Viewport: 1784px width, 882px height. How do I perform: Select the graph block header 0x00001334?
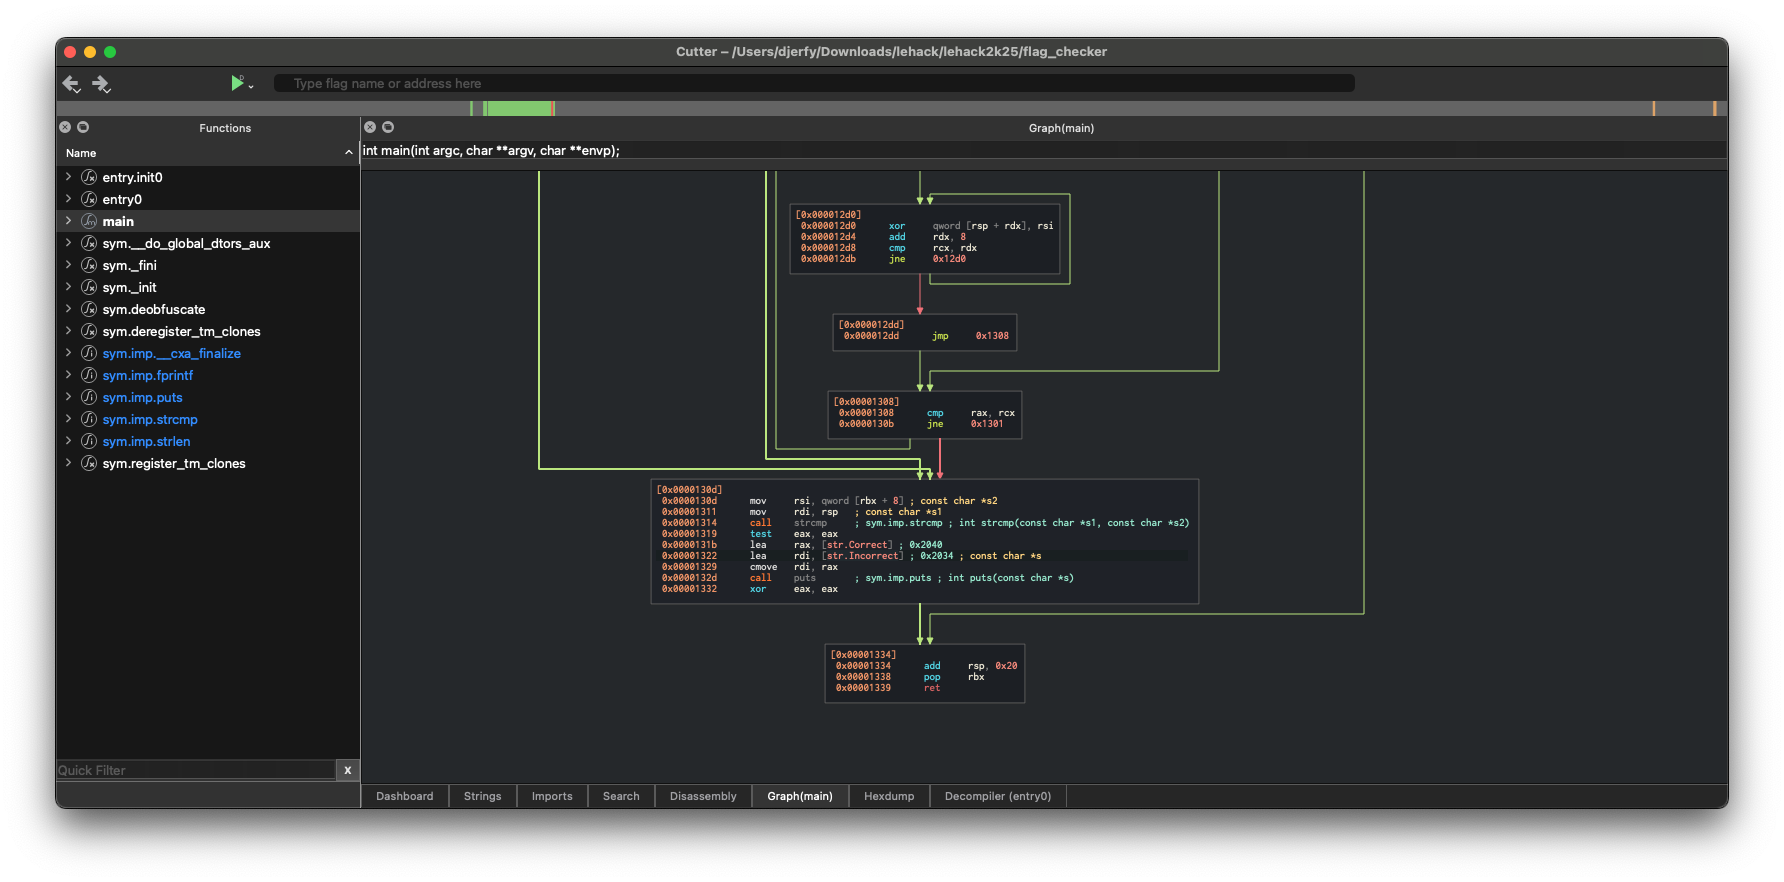point(863,655)
